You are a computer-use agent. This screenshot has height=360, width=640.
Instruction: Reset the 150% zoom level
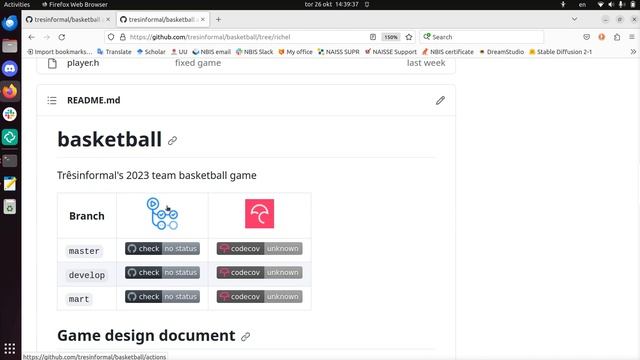coord(391,37)
